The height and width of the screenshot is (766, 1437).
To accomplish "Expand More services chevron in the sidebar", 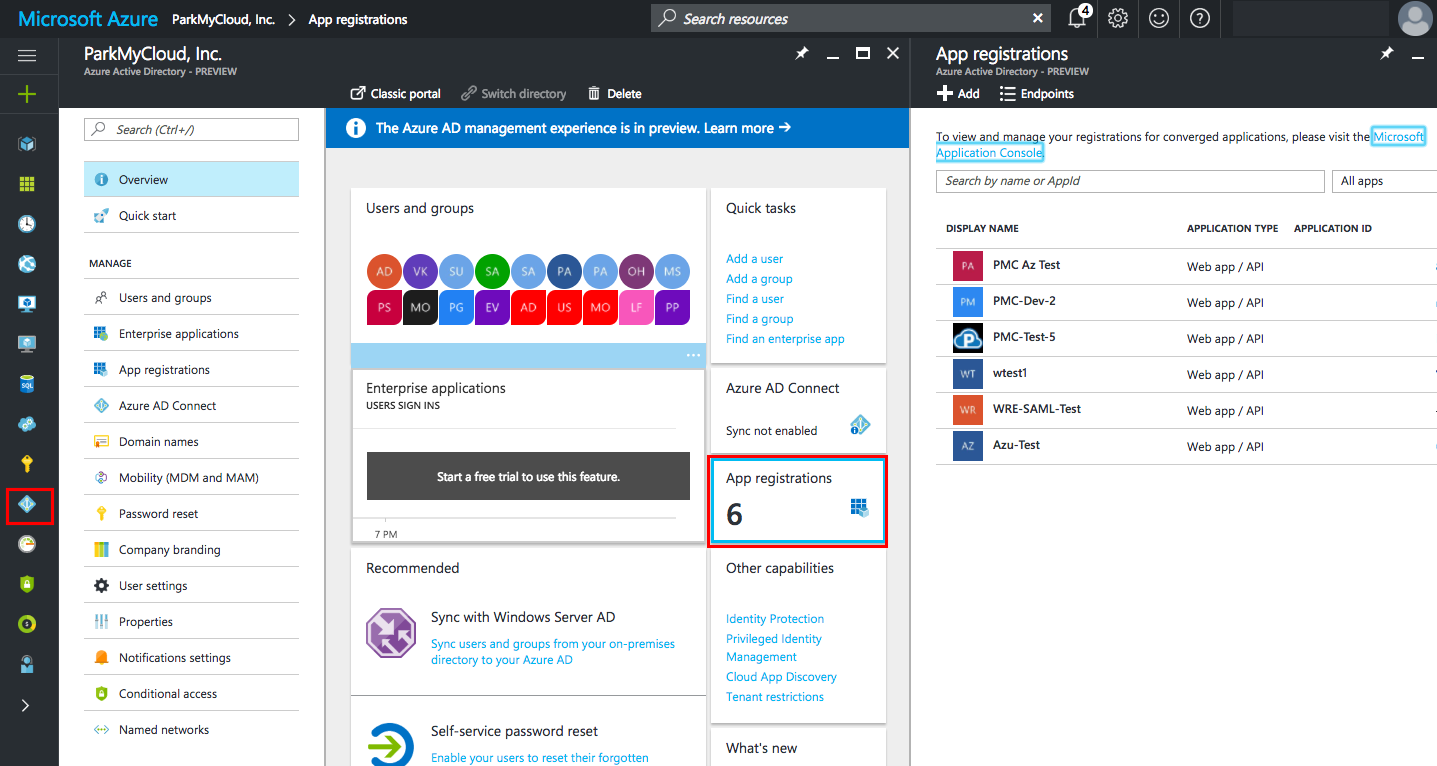I will (x=26, y=705).
